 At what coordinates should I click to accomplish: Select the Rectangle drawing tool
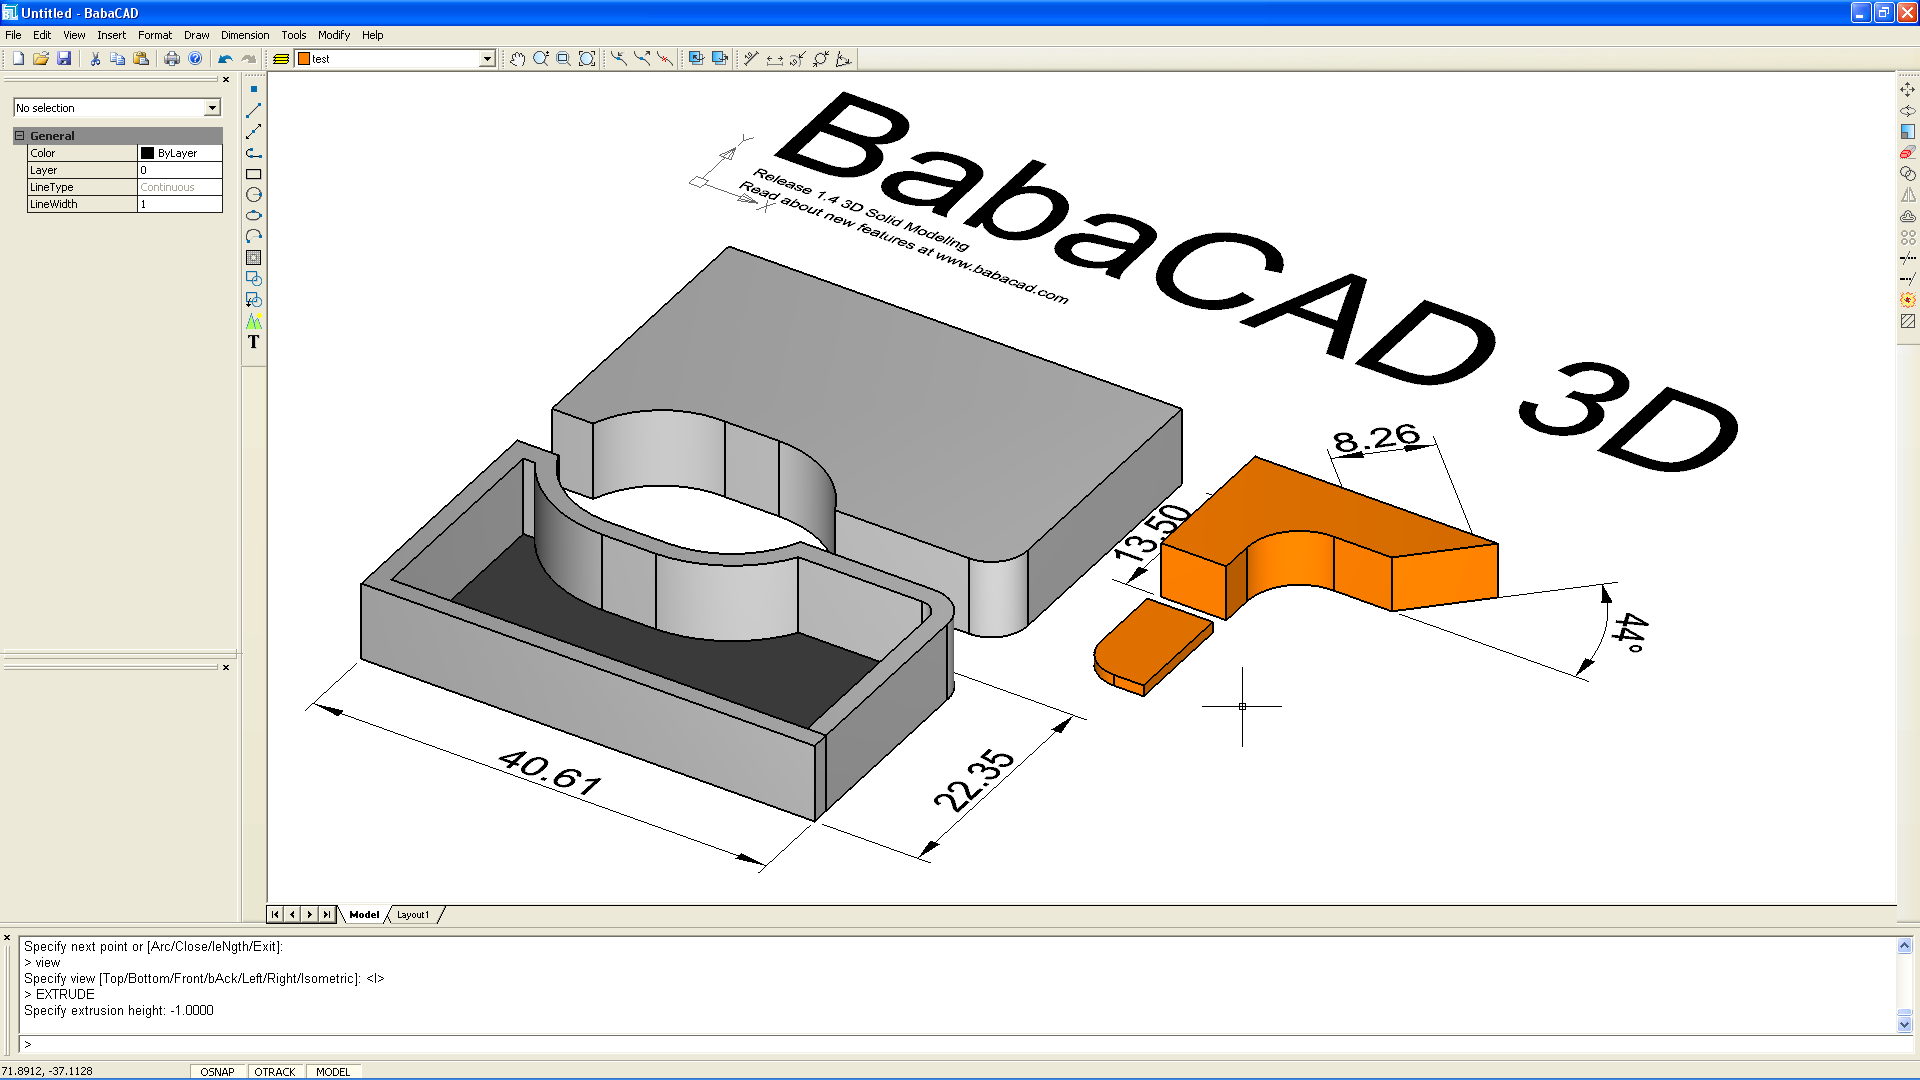[254, 174]
